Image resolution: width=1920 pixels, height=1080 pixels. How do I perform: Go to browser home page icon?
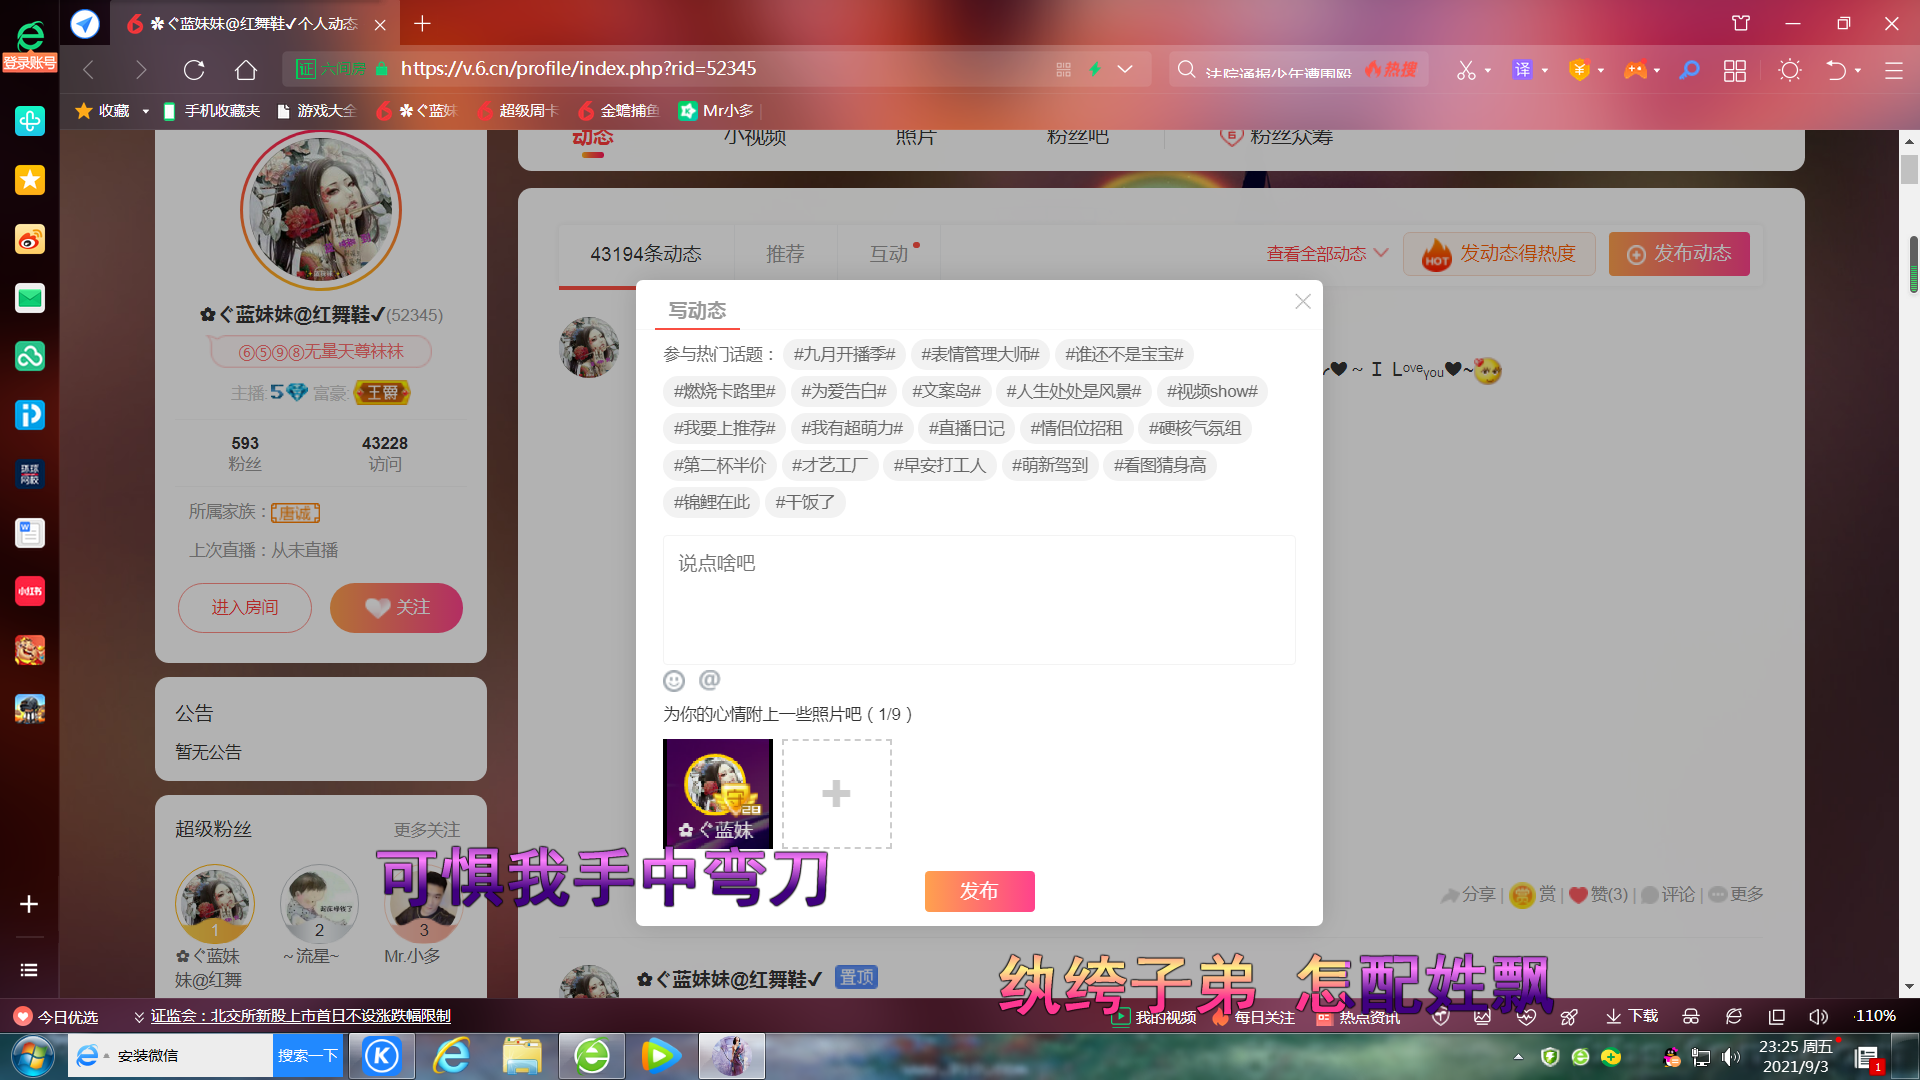[x=246, y=70]
